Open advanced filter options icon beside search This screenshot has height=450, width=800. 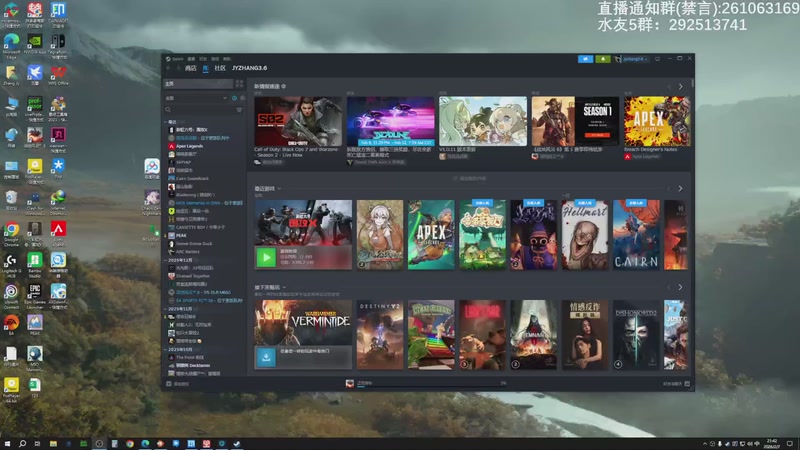pyautogui.click(x=239, y=110)
